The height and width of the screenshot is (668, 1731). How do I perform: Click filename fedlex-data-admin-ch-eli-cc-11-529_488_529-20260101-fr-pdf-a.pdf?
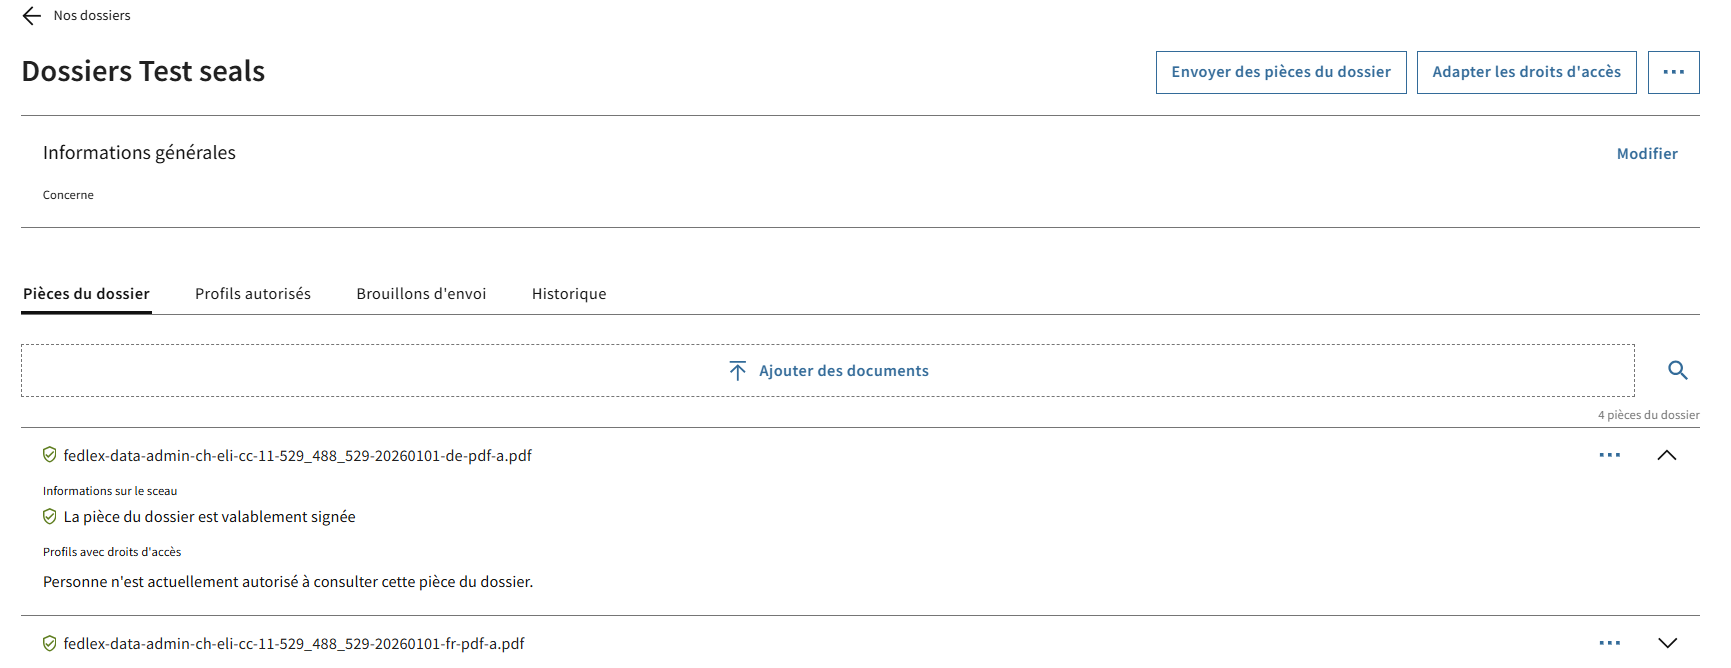[294, 644]
